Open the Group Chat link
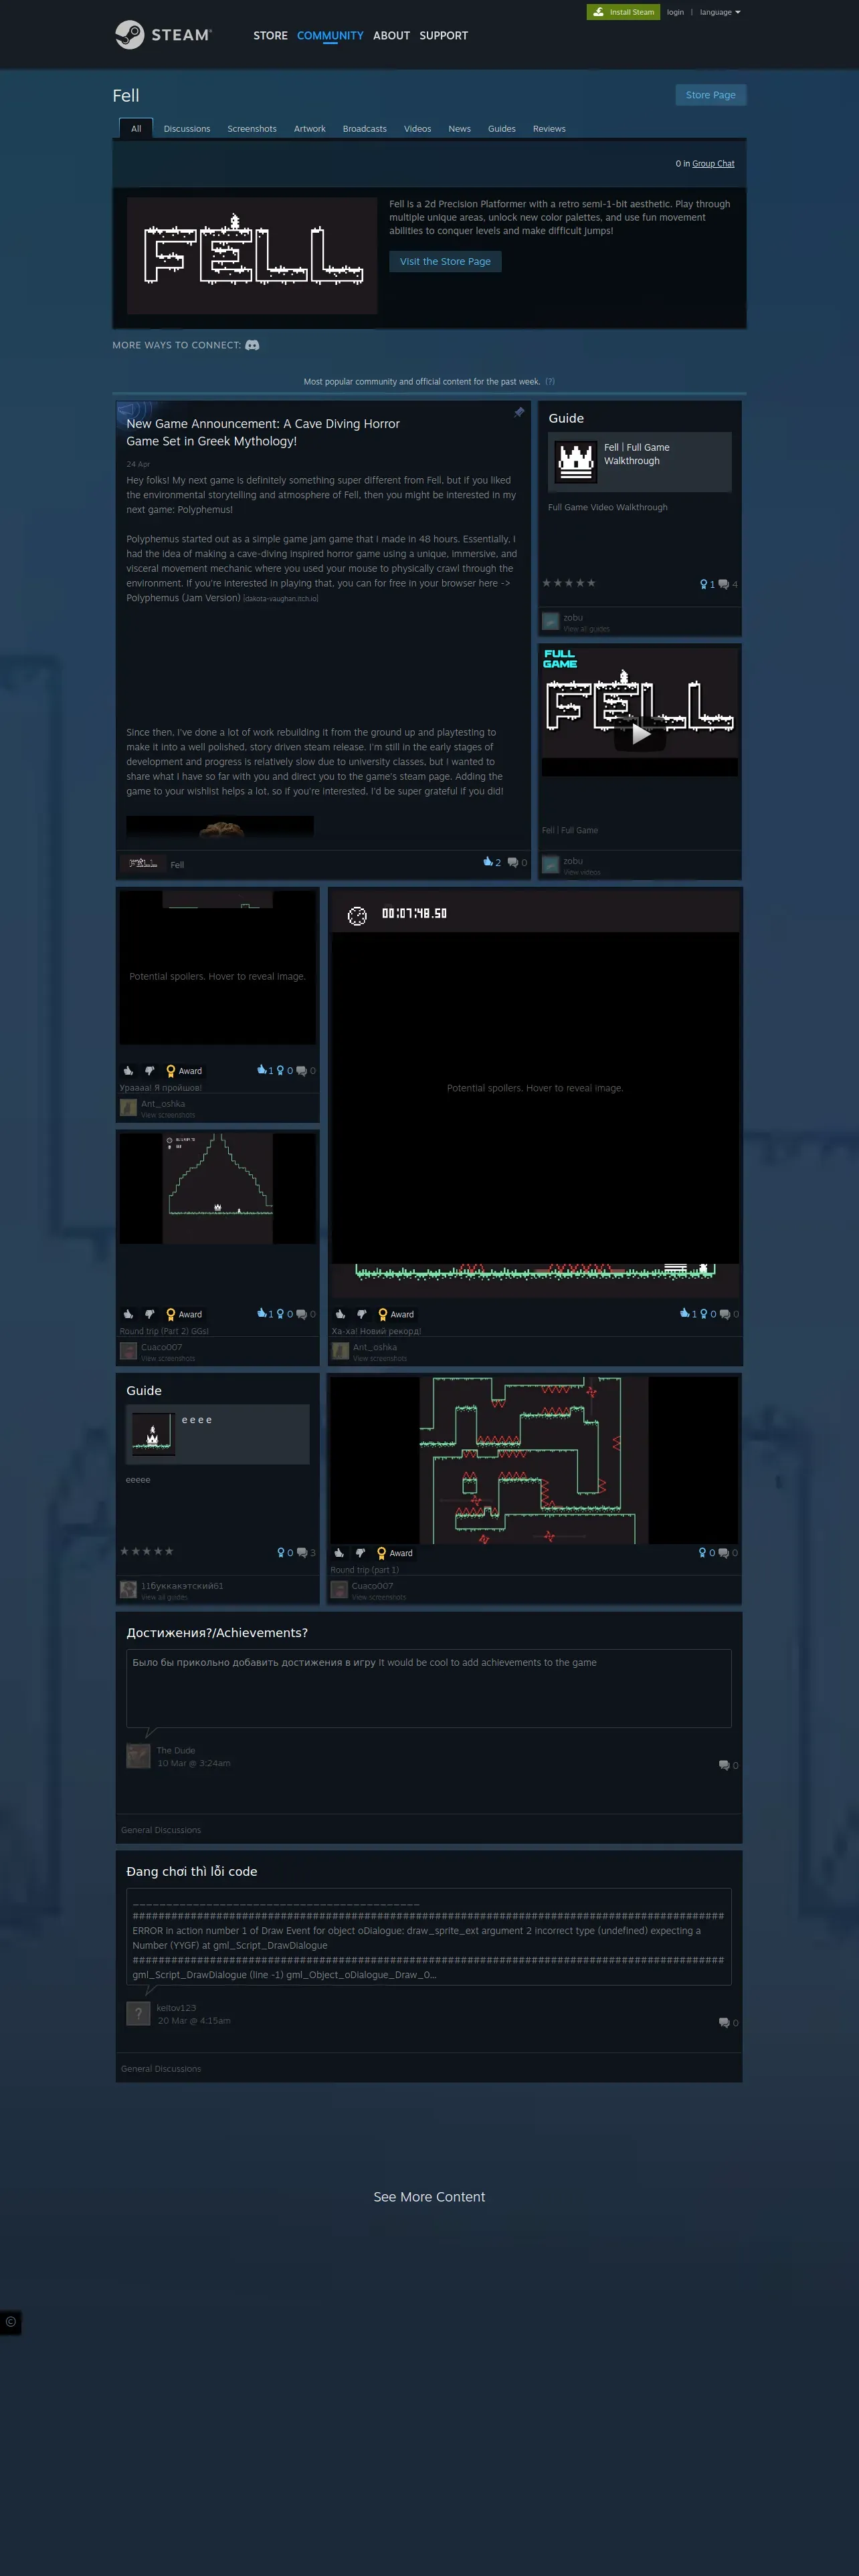 tap(713, 164)
